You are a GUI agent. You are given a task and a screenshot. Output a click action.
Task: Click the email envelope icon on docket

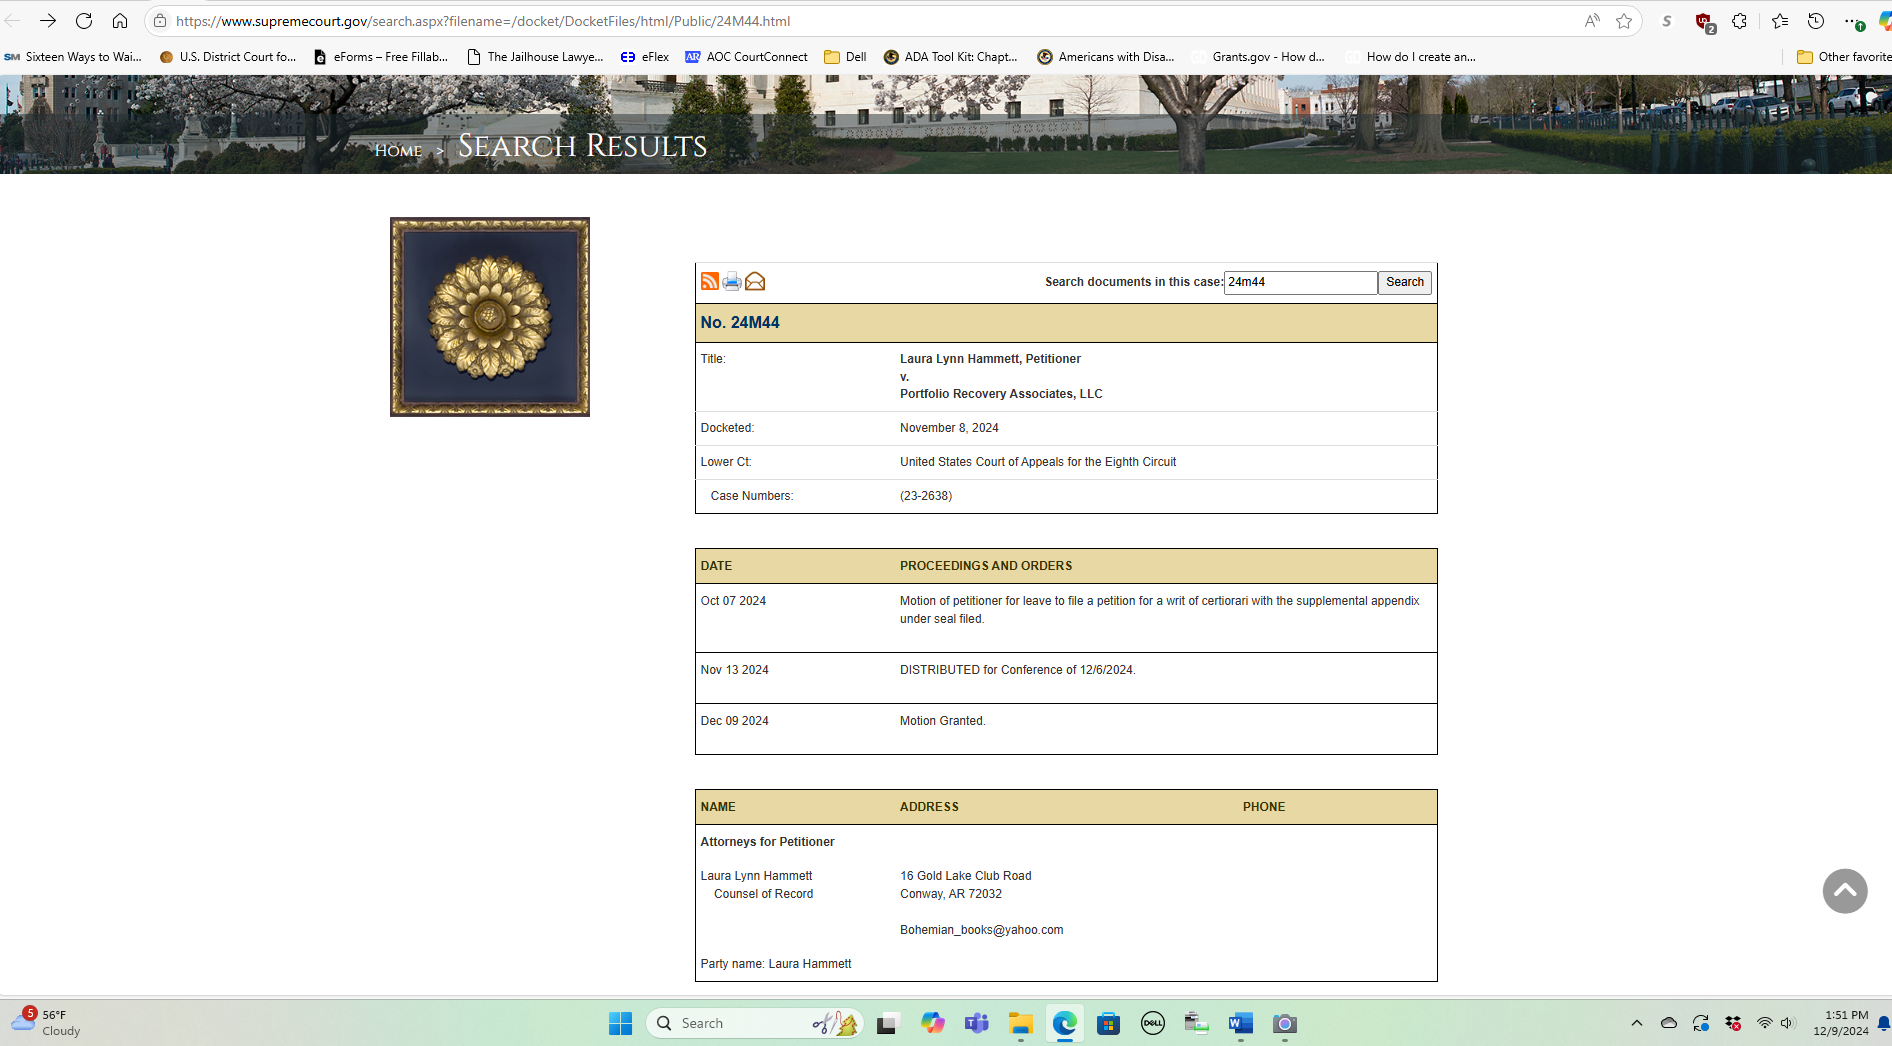(x=755, y=282)
